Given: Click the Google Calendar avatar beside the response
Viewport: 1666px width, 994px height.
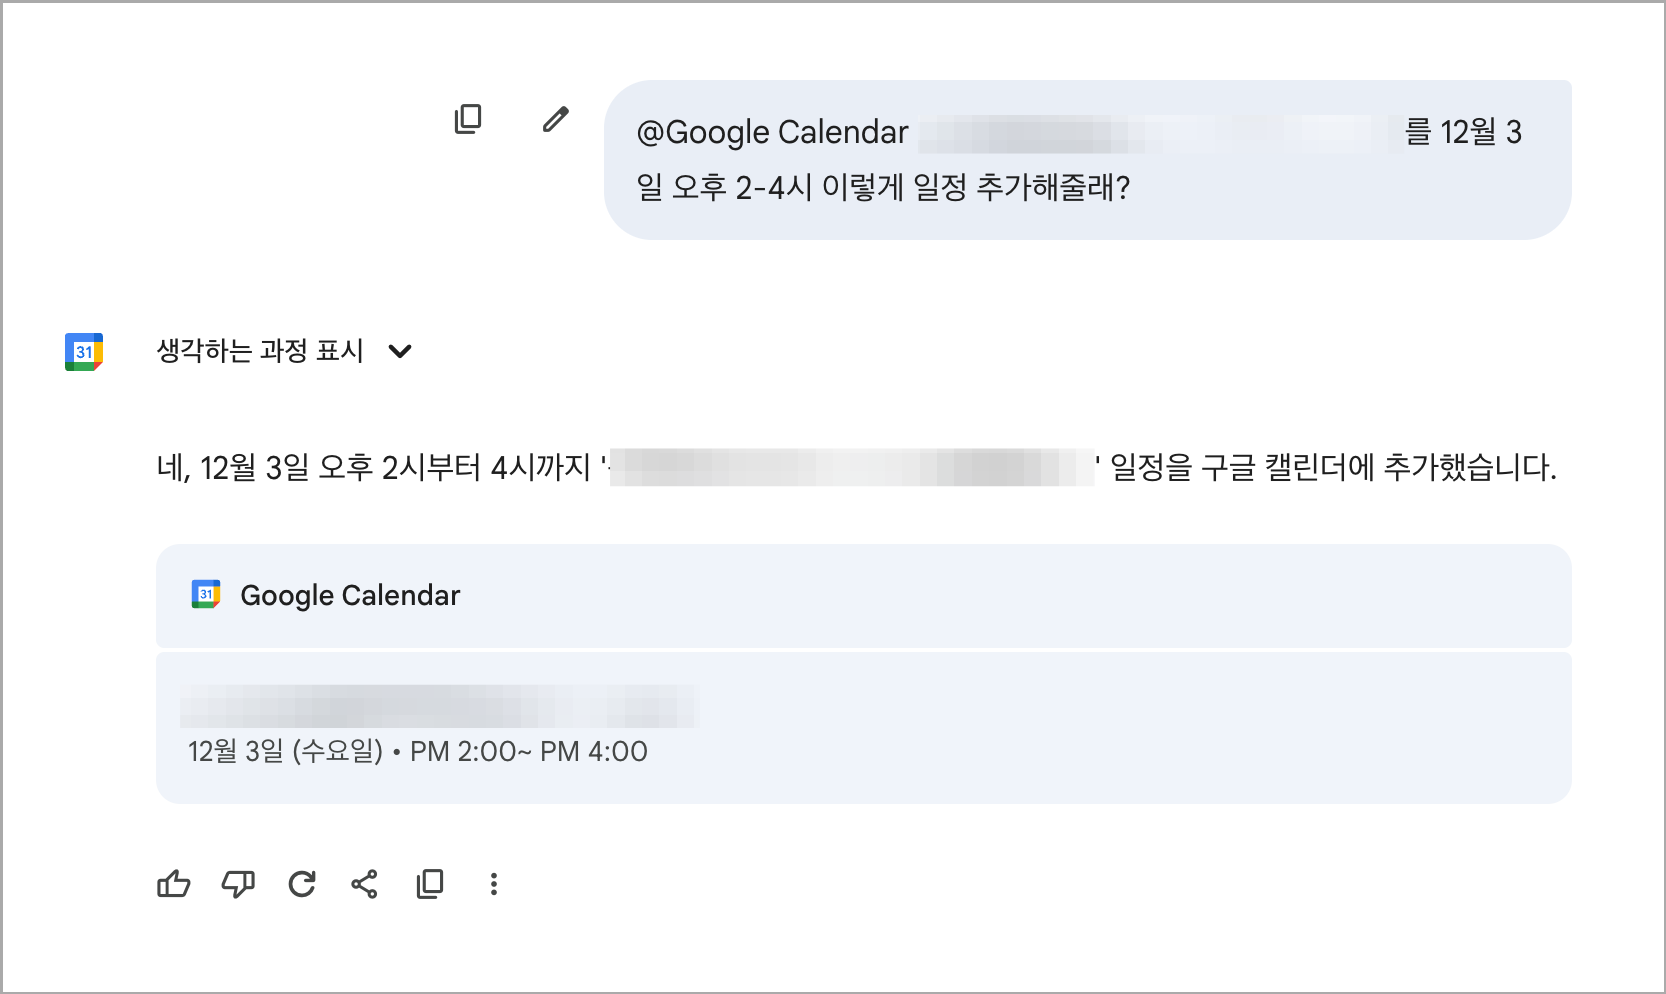Looking at the screenshot, I should point(84,352).
